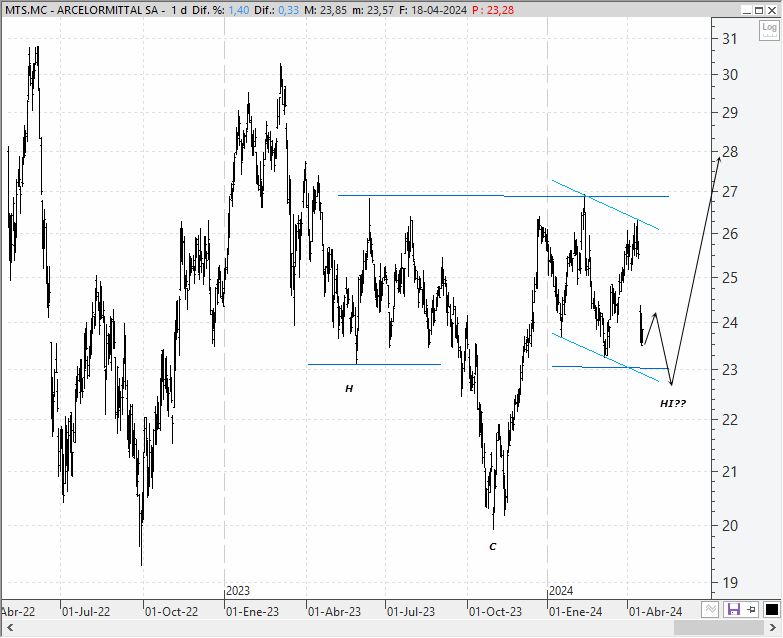
Task: Click the 'F: 18-04-2024' date
Action: tap(433, 10)
